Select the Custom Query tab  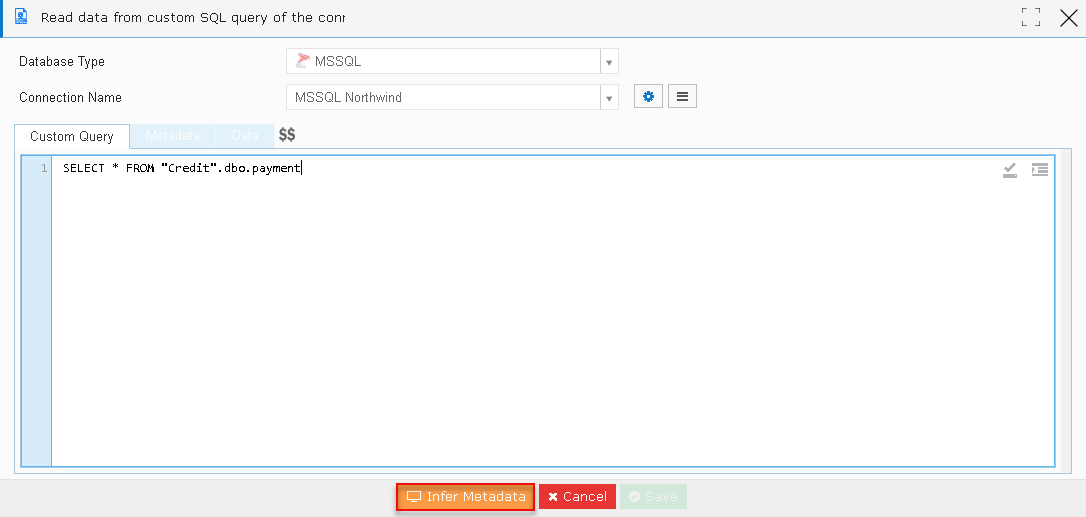(x=72, y=137)
